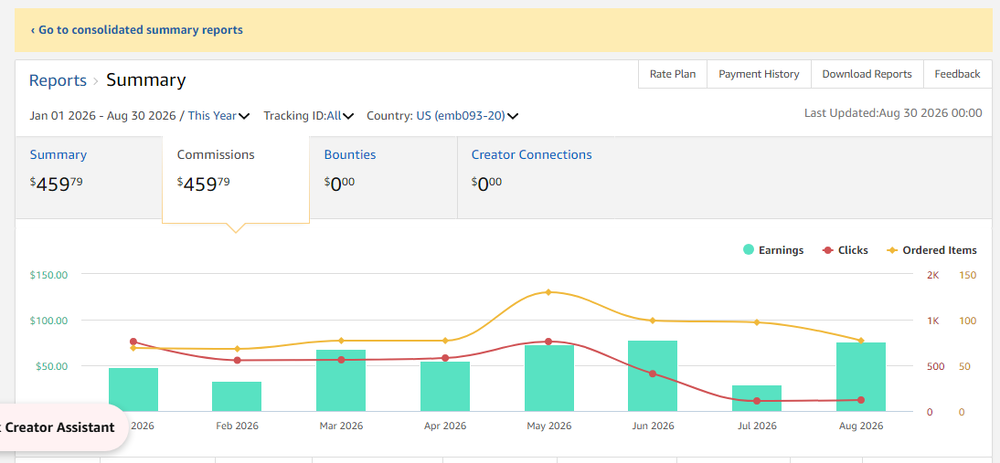
Task: Click the Jun 2026 red Clicks point
Action: click(652, 374)
